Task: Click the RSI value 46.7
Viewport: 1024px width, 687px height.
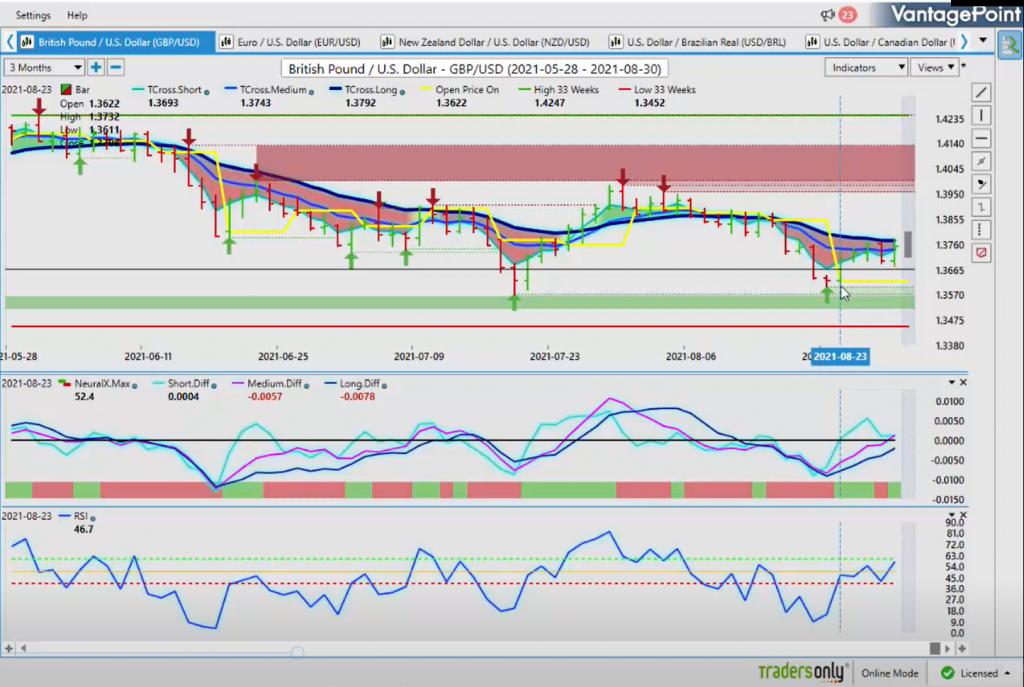Action: click(84, 529)
